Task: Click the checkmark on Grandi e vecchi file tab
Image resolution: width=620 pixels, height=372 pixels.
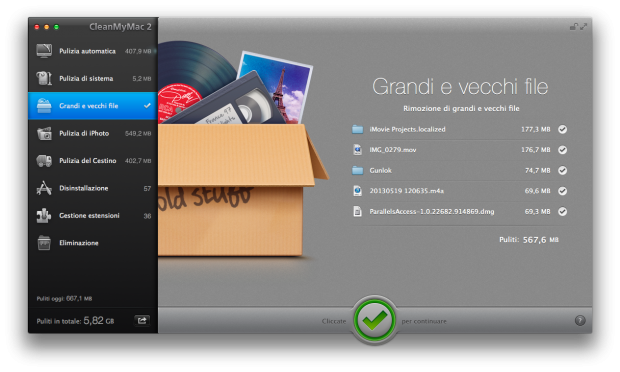Action: click(147, 106)
